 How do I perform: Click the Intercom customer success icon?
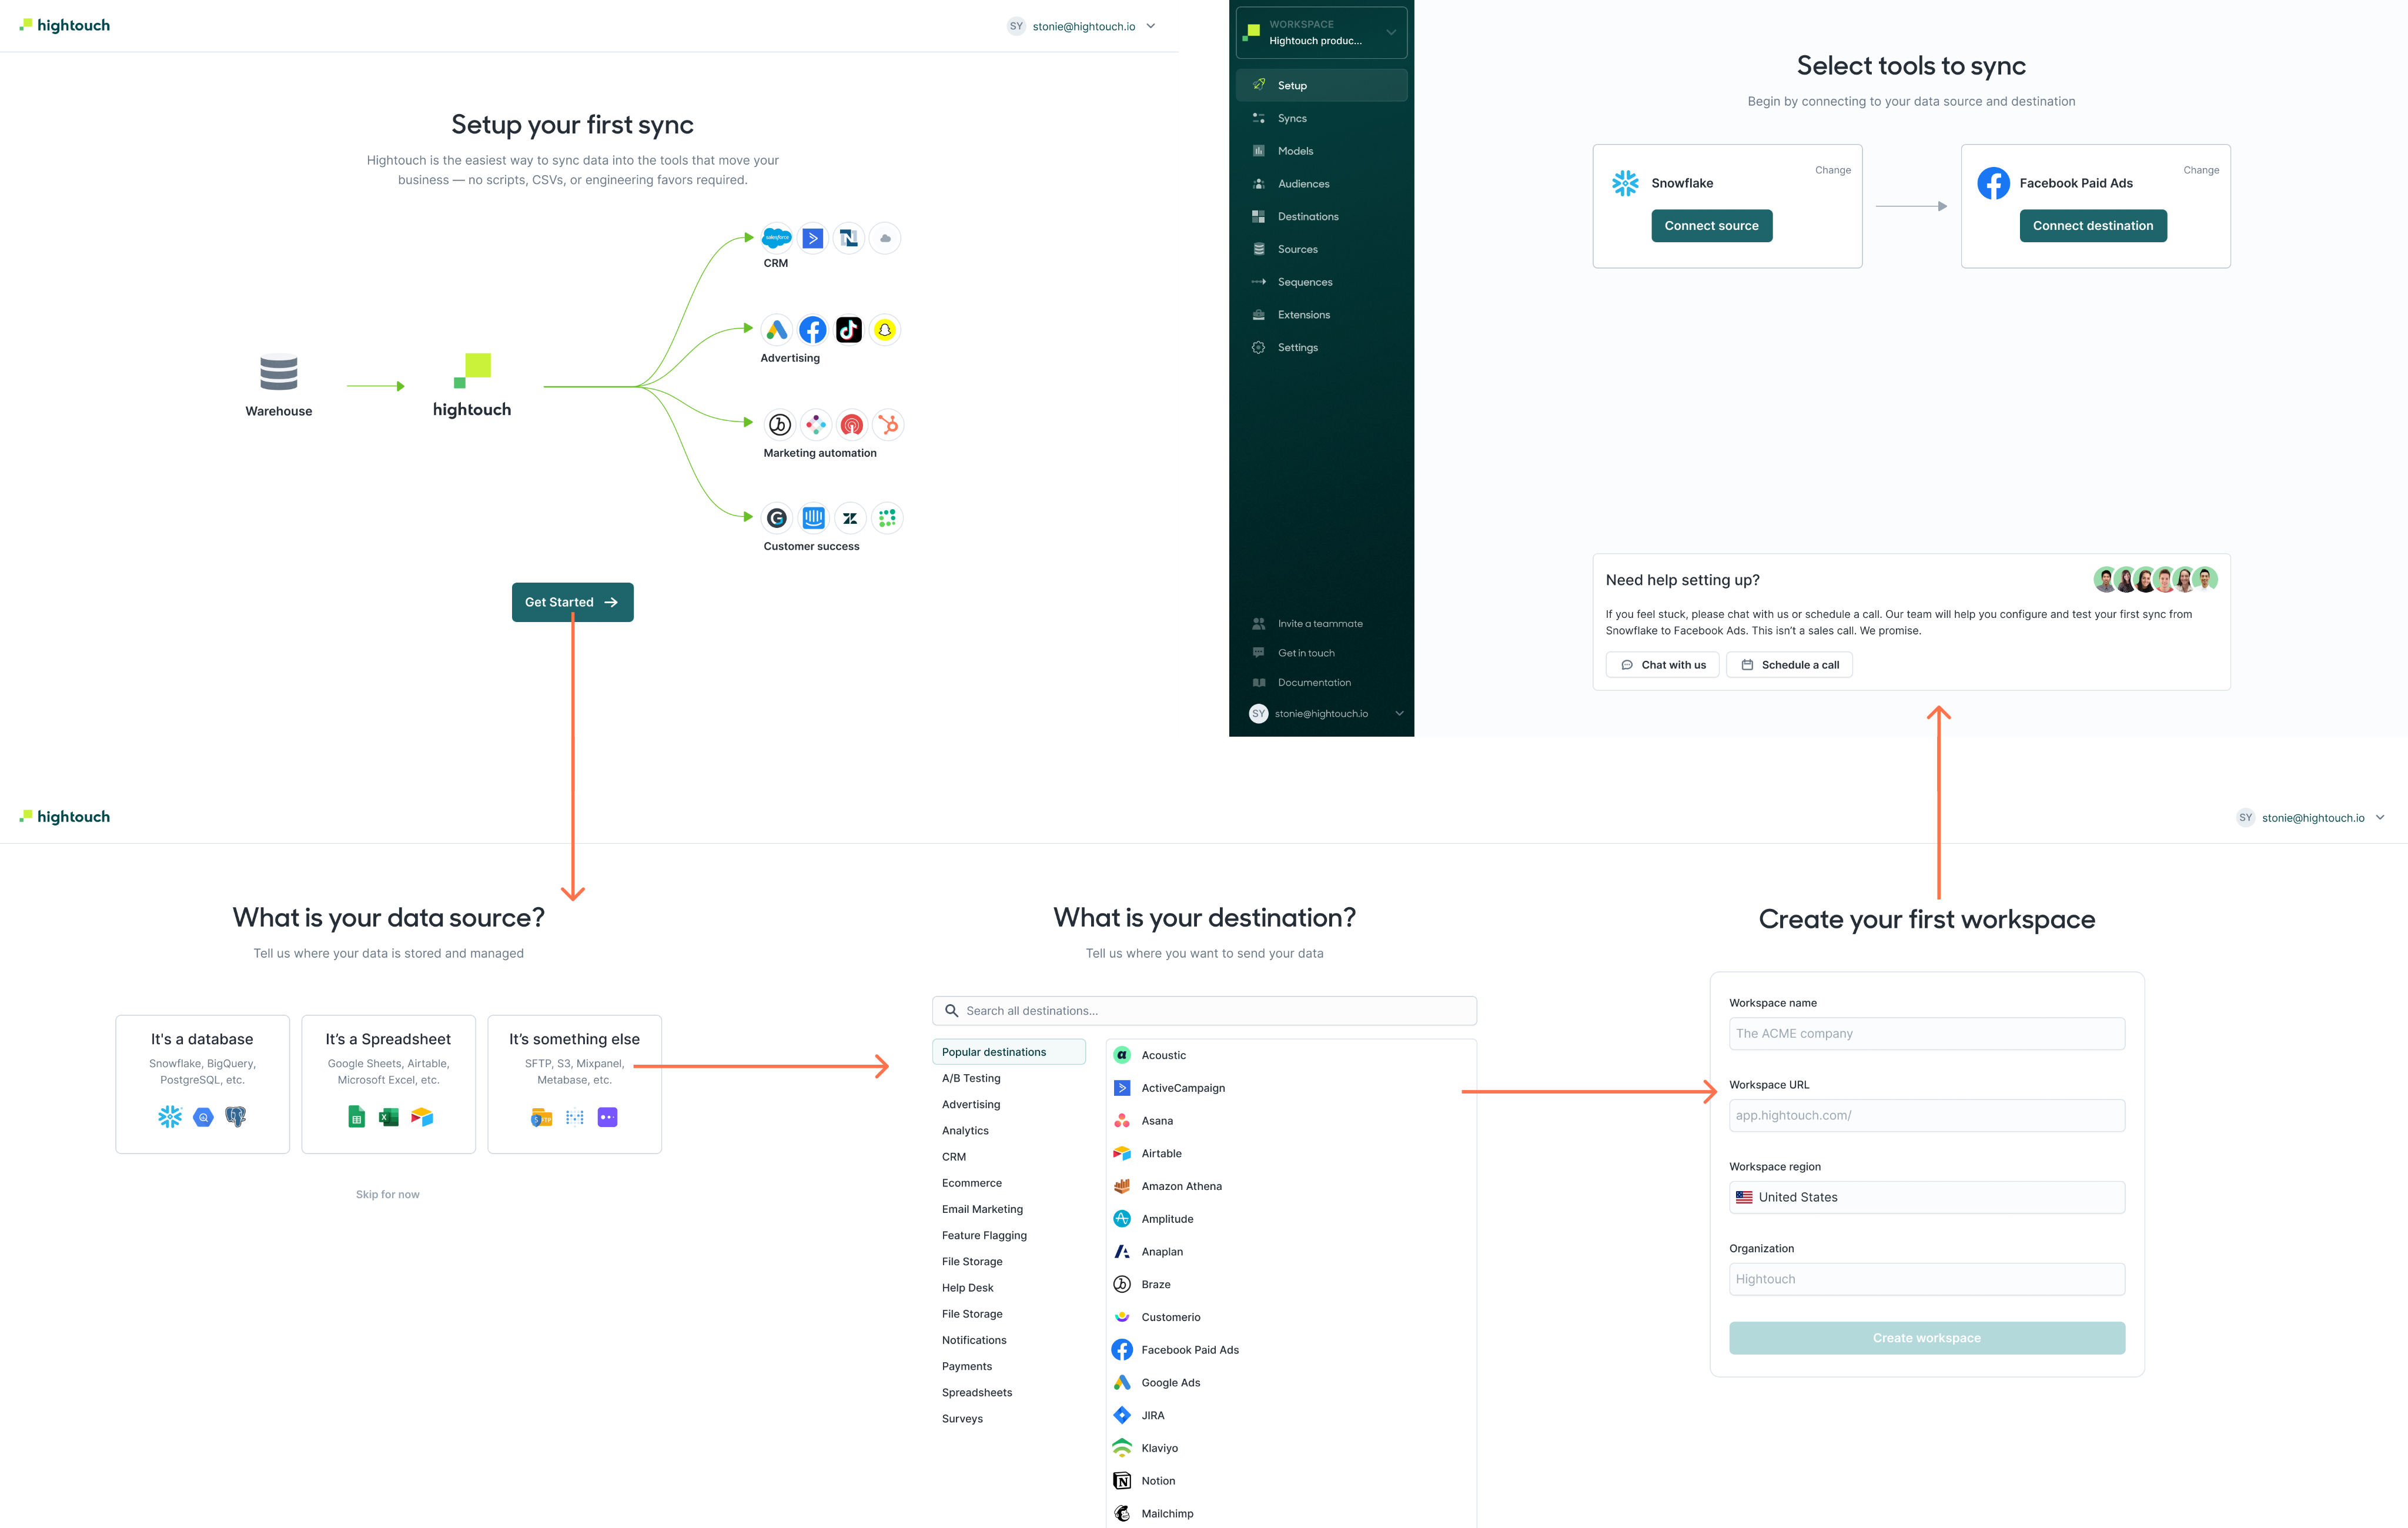[x=813, y=518]
